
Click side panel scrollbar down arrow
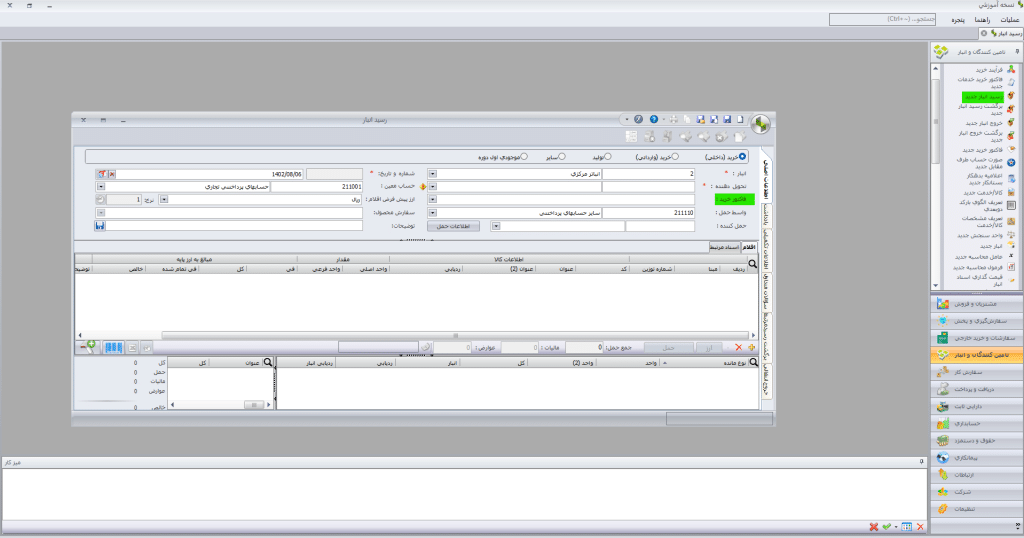click(936, 285)
